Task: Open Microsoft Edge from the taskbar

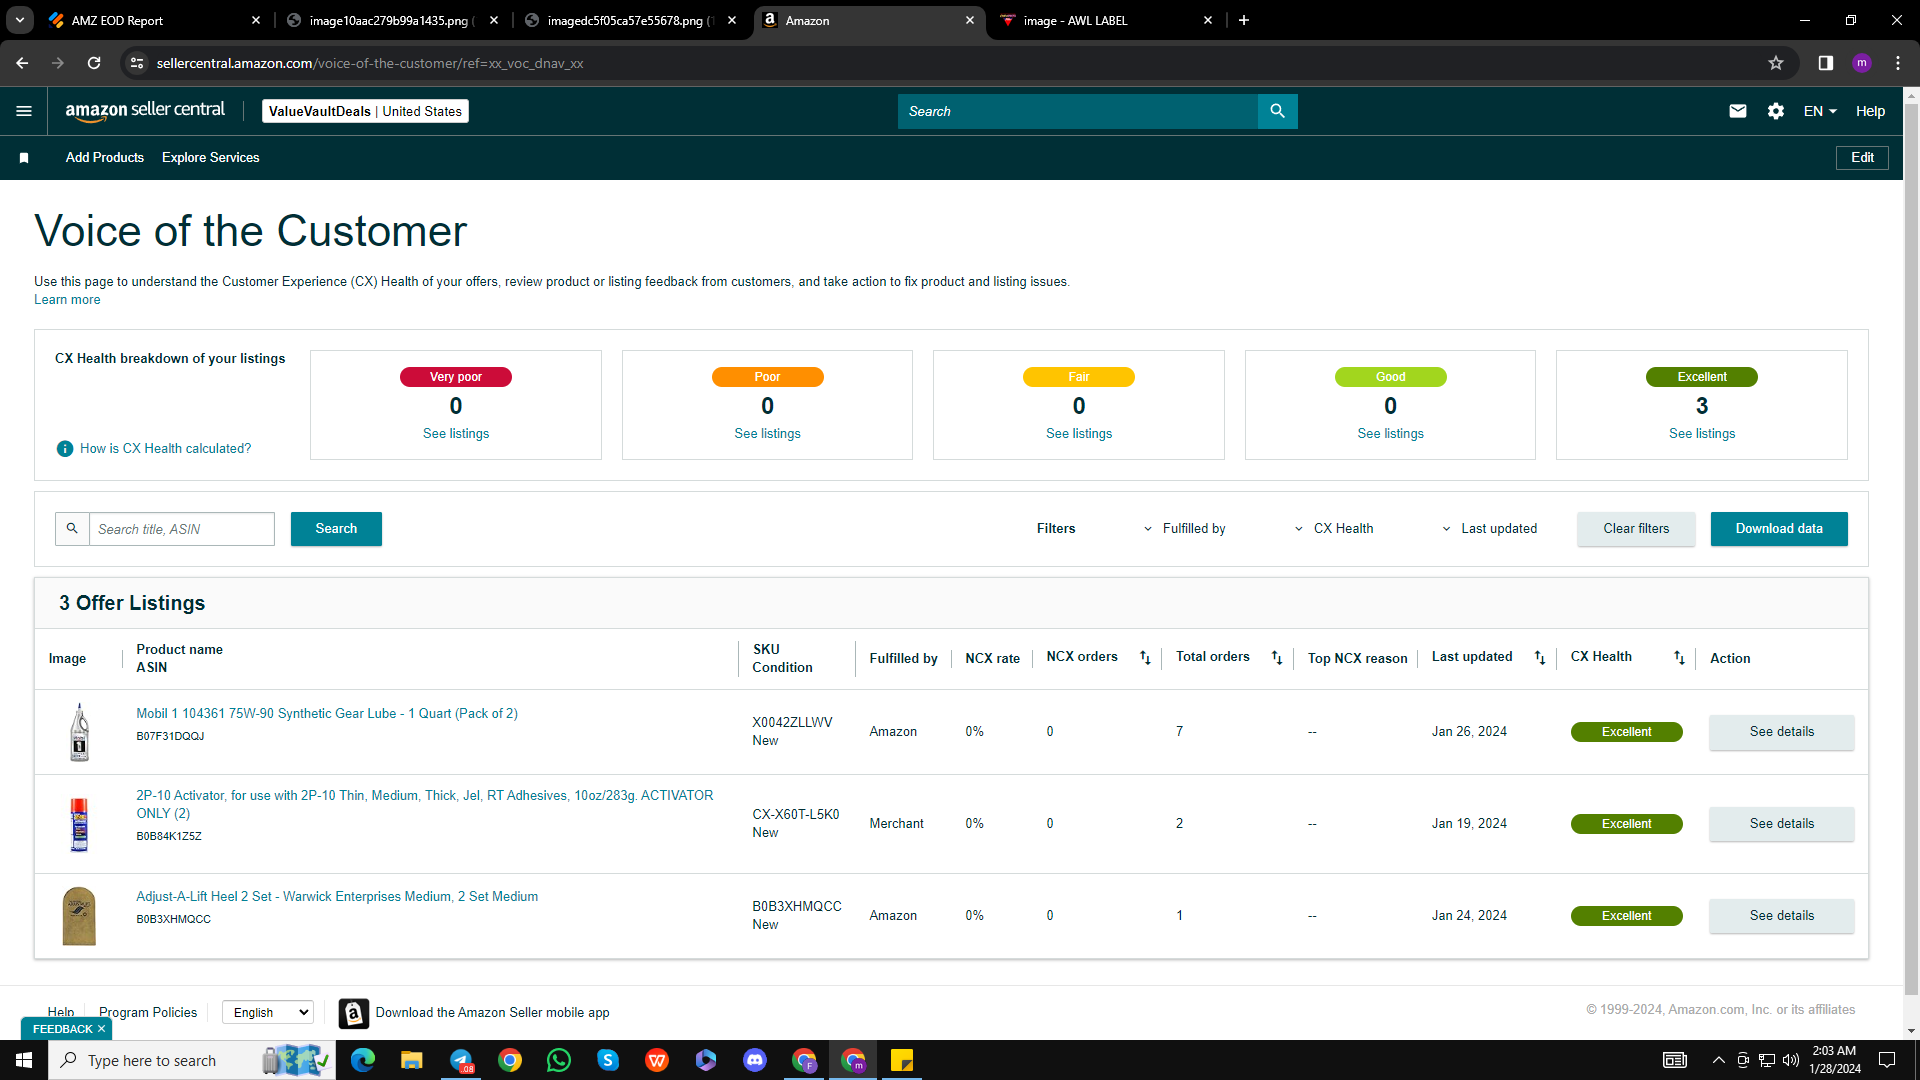Action: tap(363, 1060)
